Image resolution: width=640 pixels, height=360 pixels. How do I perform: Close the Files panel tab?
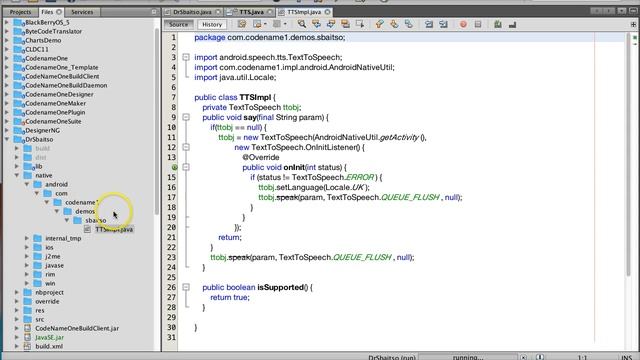pos(59,12)
